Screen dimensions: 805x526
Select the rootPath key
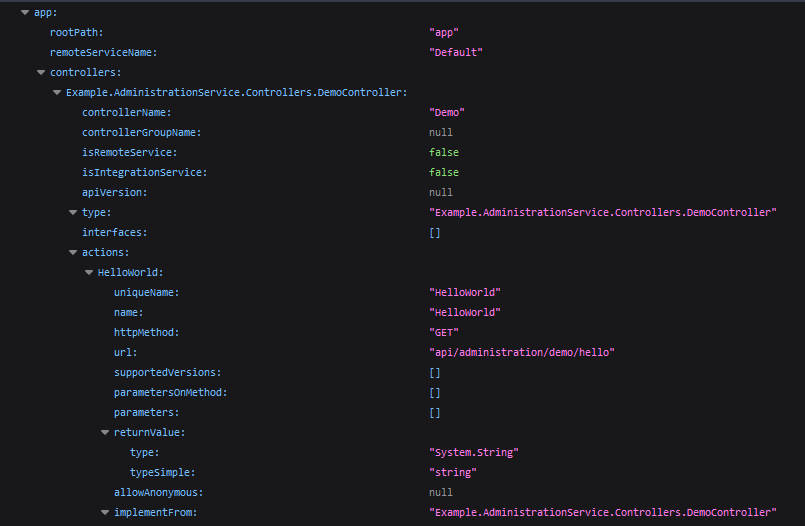pos(76,33)
